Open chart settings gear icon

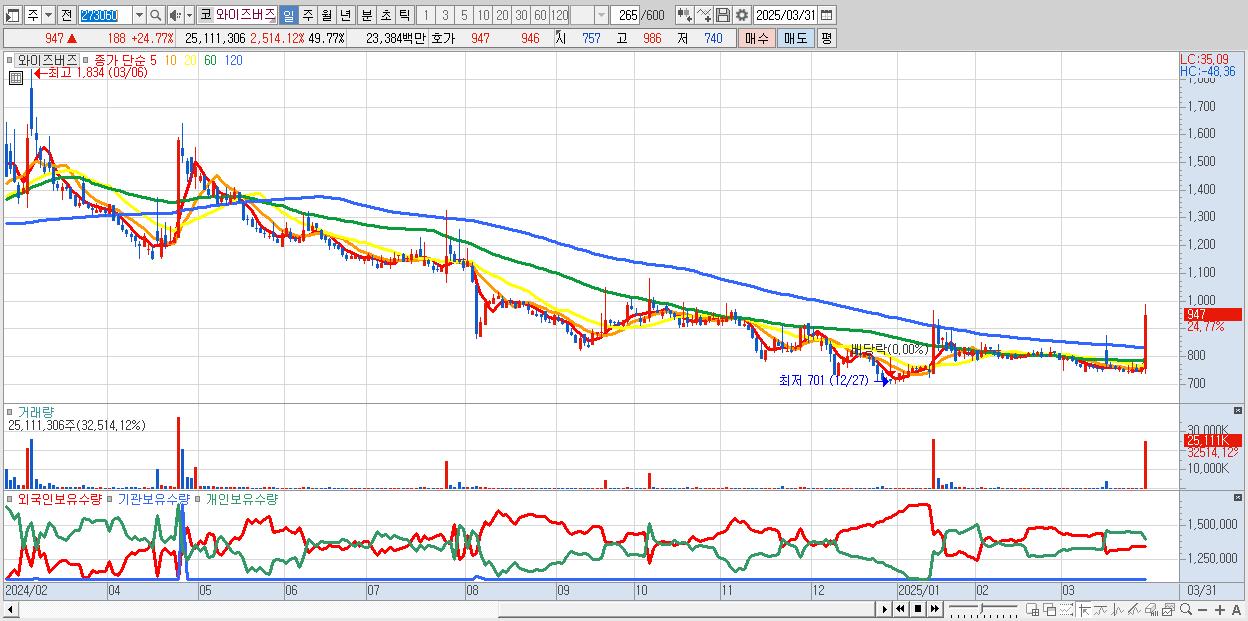pos(741,15)
